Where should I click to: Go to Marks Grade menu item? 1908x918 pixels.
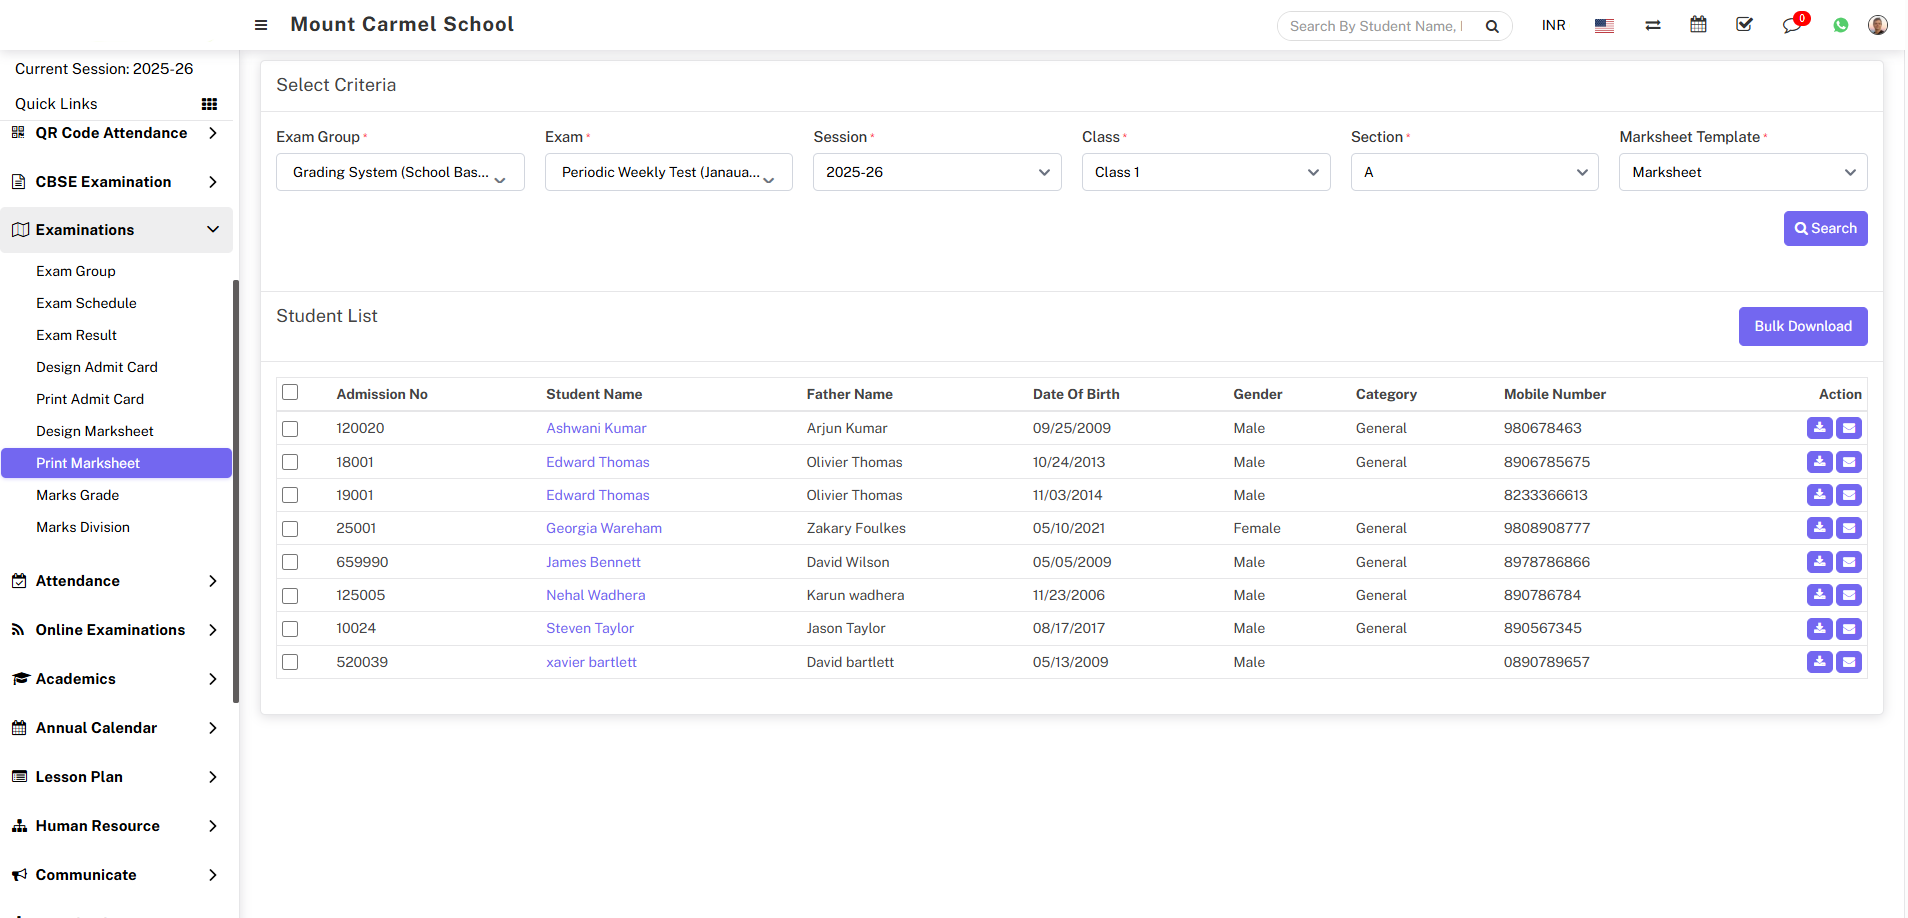click(77, 495)
